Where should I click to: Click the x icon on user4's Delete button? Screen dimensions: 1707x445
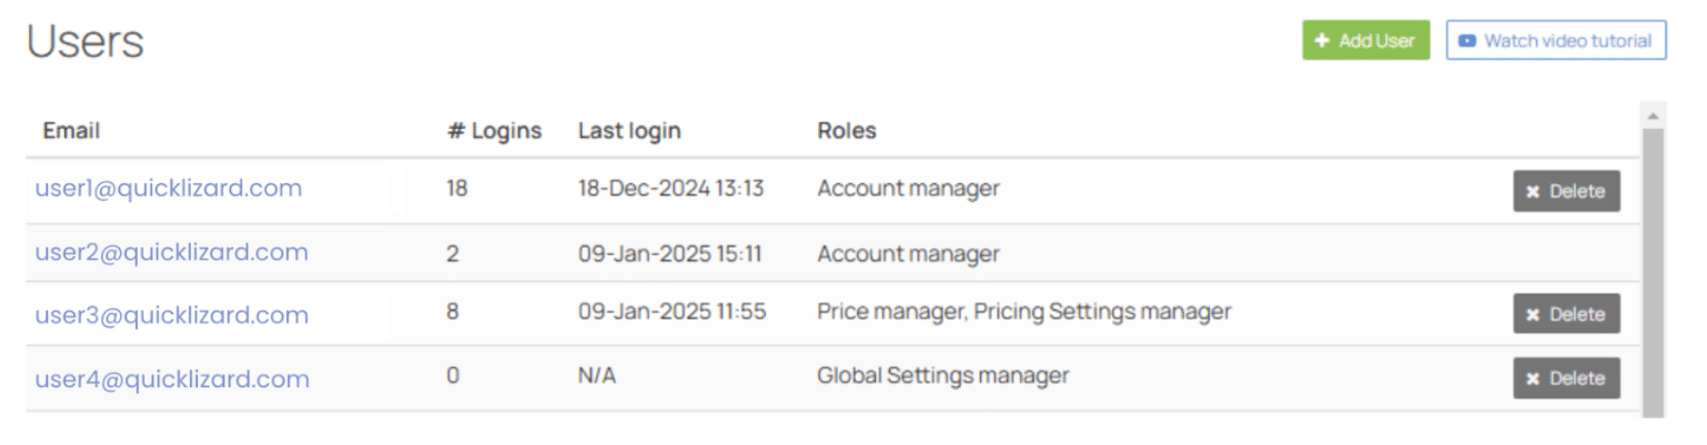pyautogui.click(x=1533, y=379)
